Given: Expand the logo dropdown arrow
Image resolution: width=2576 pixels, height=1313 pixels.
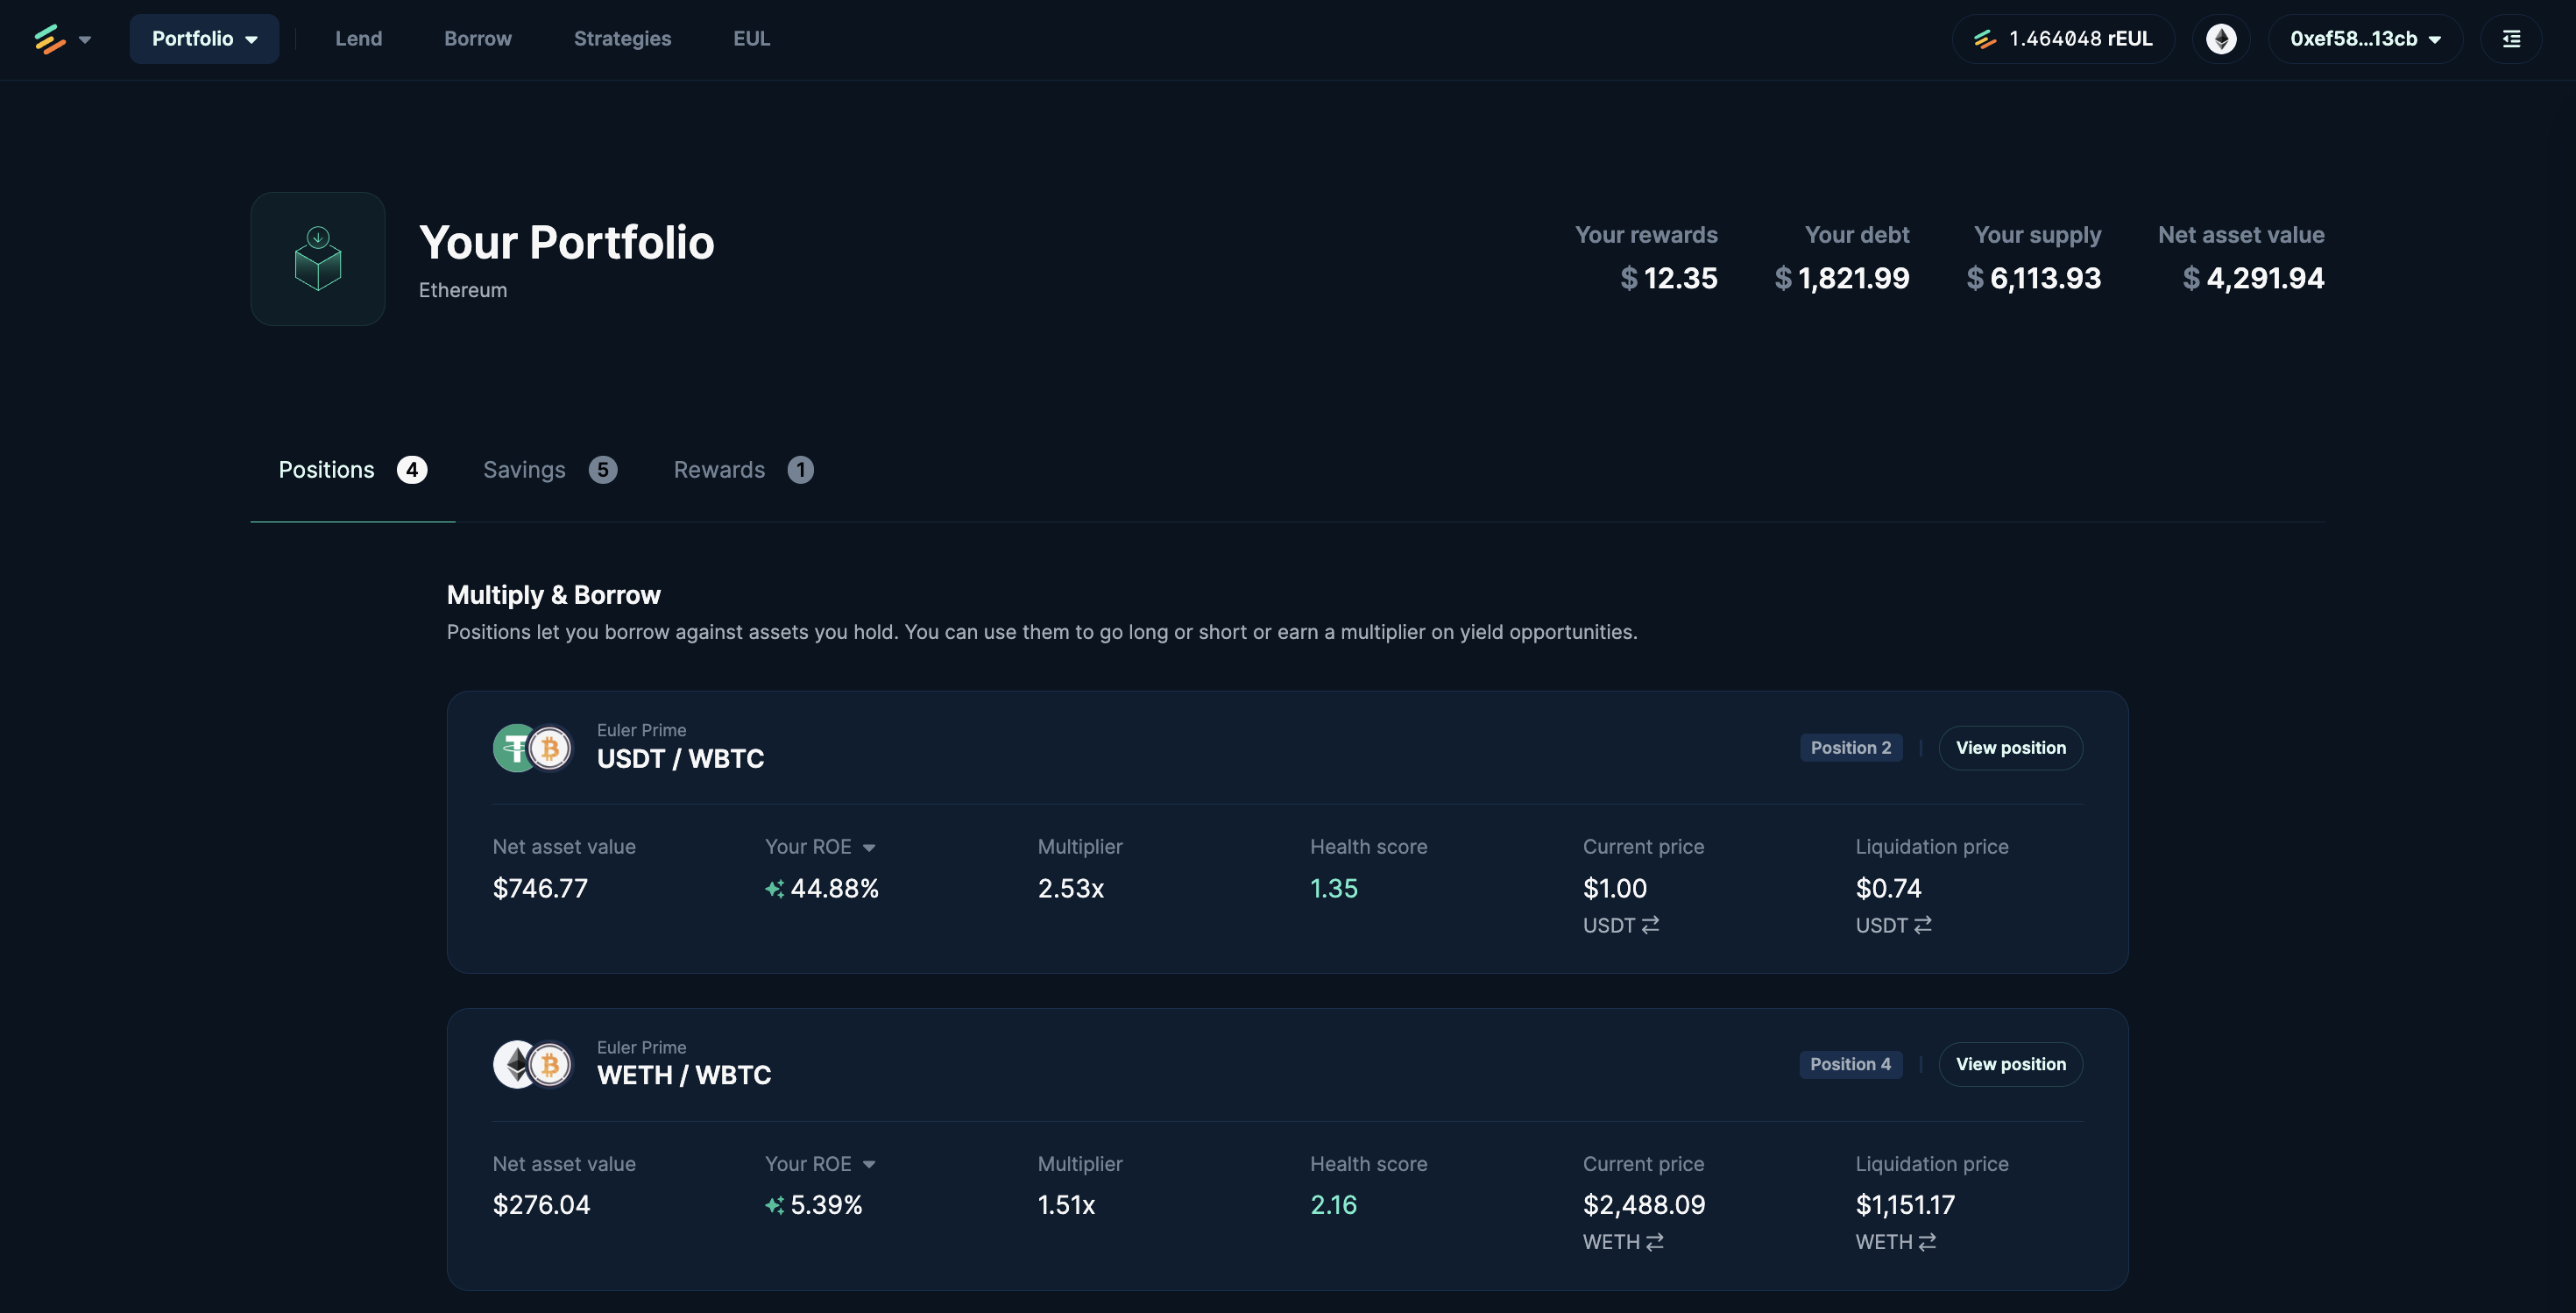Looking at the screenshot, I should coord(85,40).
